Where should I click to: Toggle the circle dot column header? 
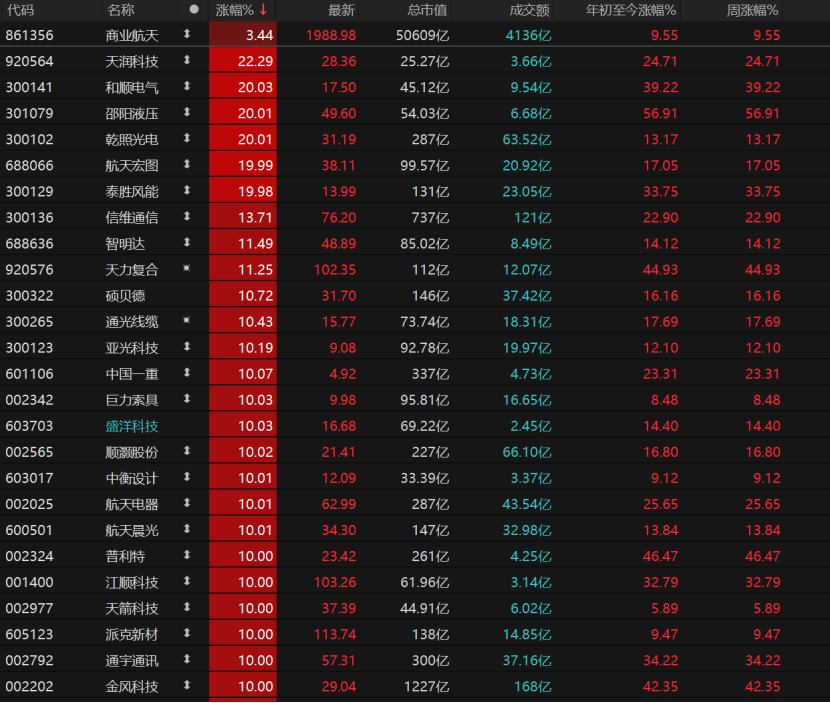193,10
